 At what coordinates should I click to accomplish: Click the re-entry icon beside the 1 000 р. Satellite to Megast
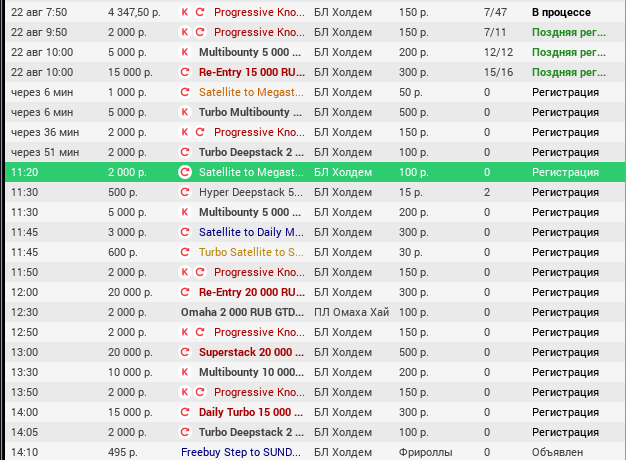click(184, 92)
